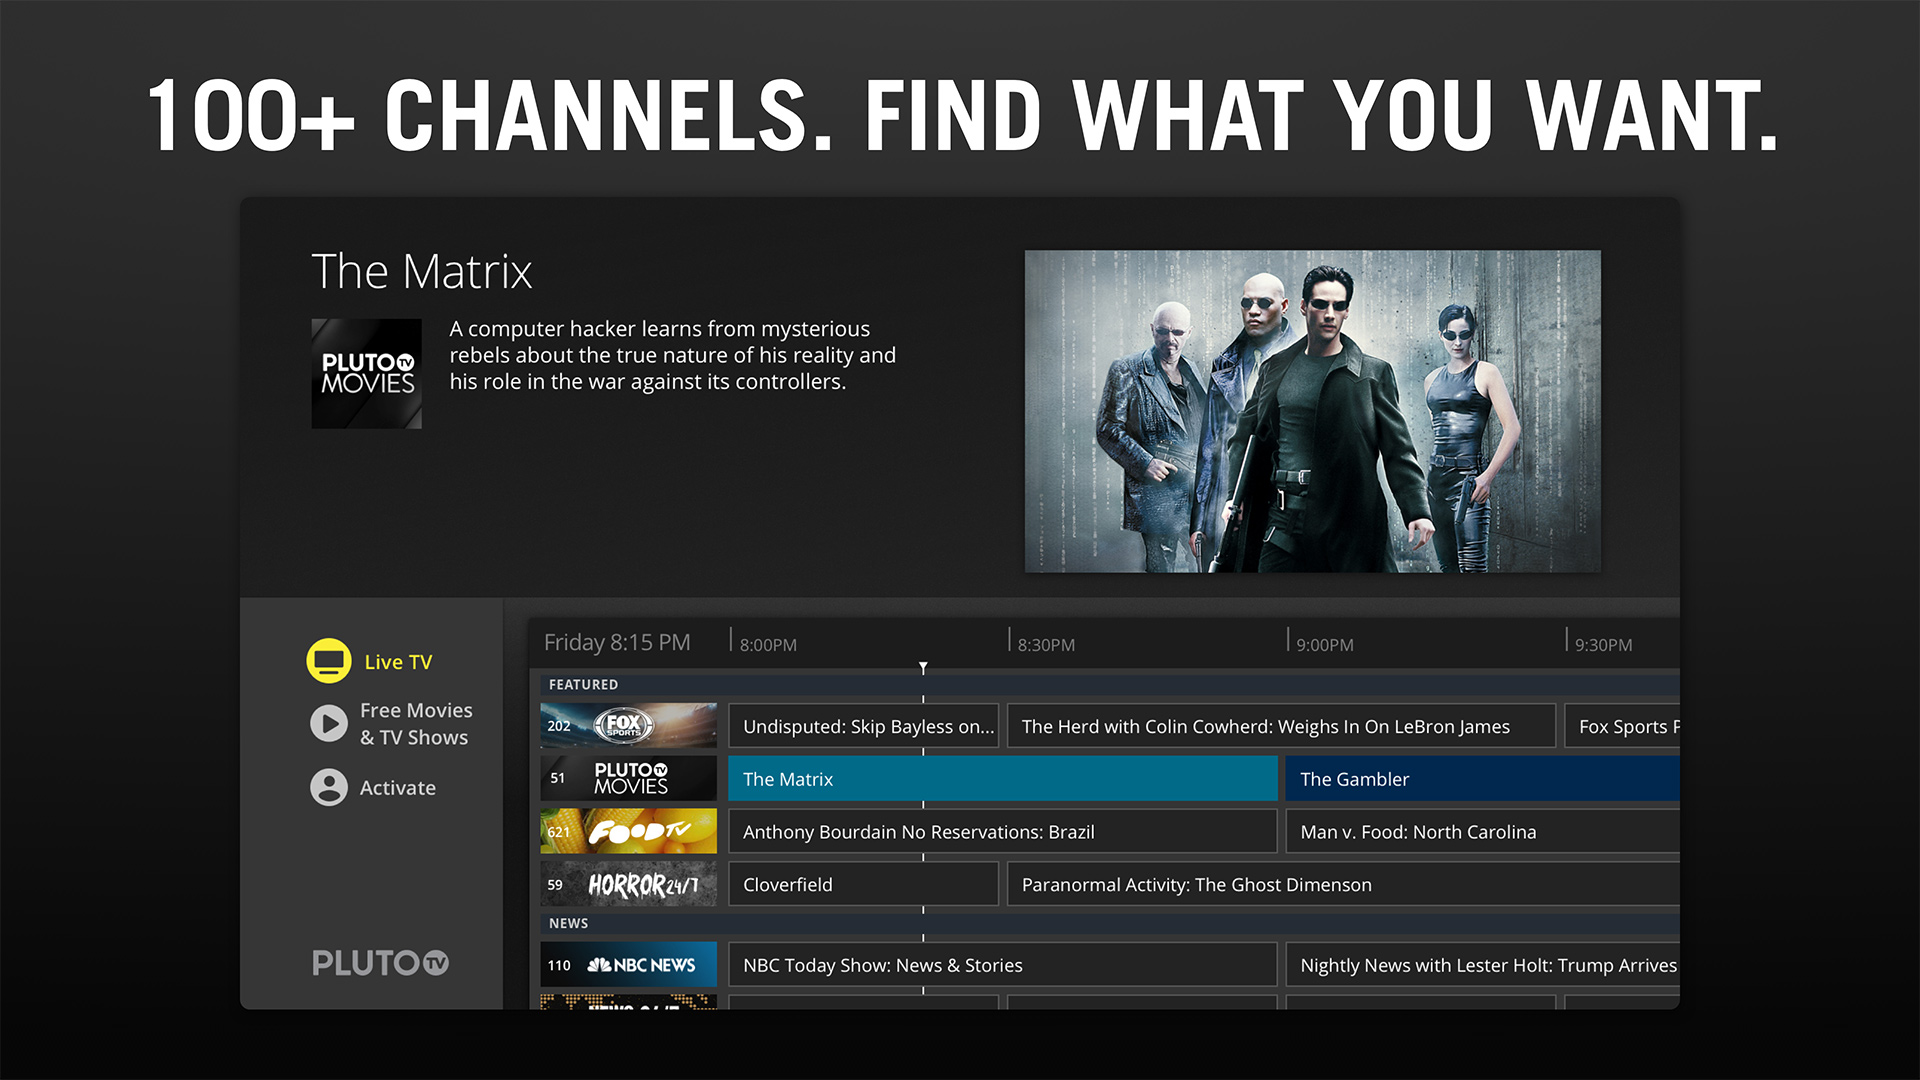
Task: Click the 9:00PM time marker
Action: (x=1325, y=645)
